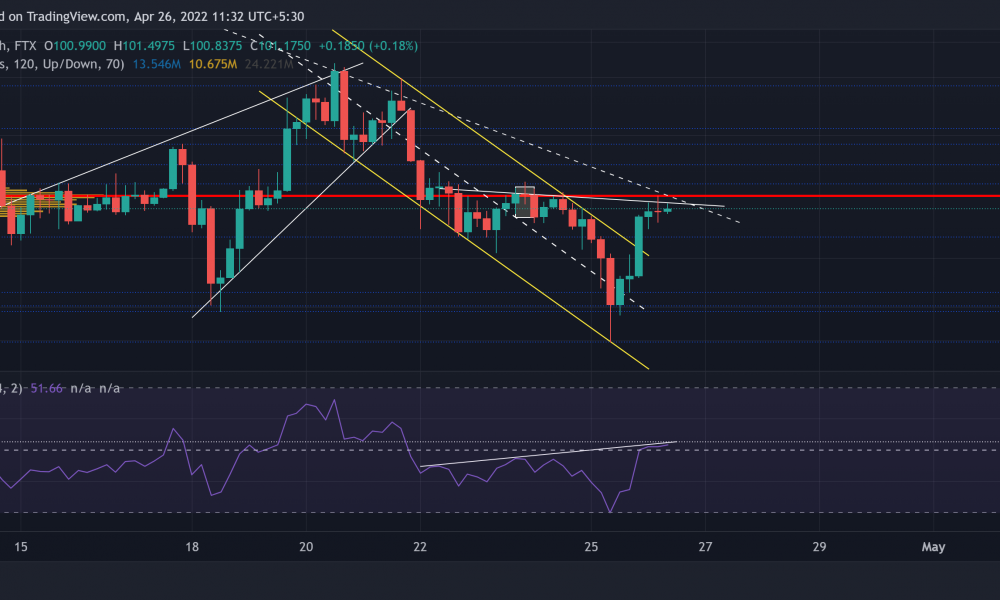Click the RSI value 51.66

pyautogui.click(x=47, y=388)
